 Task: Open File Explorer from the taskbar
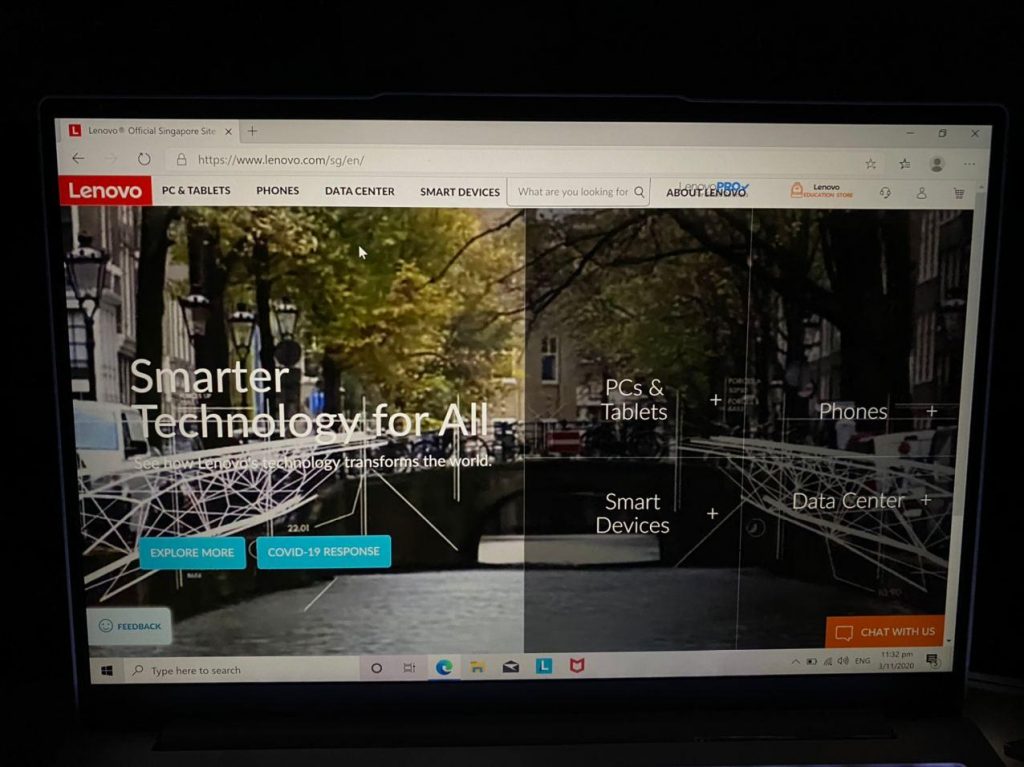(477, 667)
